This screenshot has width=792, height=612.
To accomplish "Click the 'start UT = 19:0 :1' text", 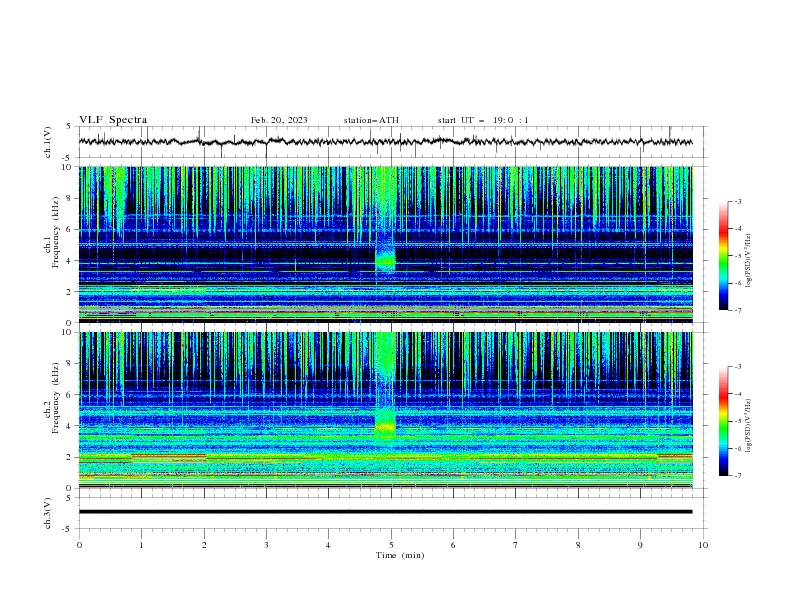I will (482, 120).
